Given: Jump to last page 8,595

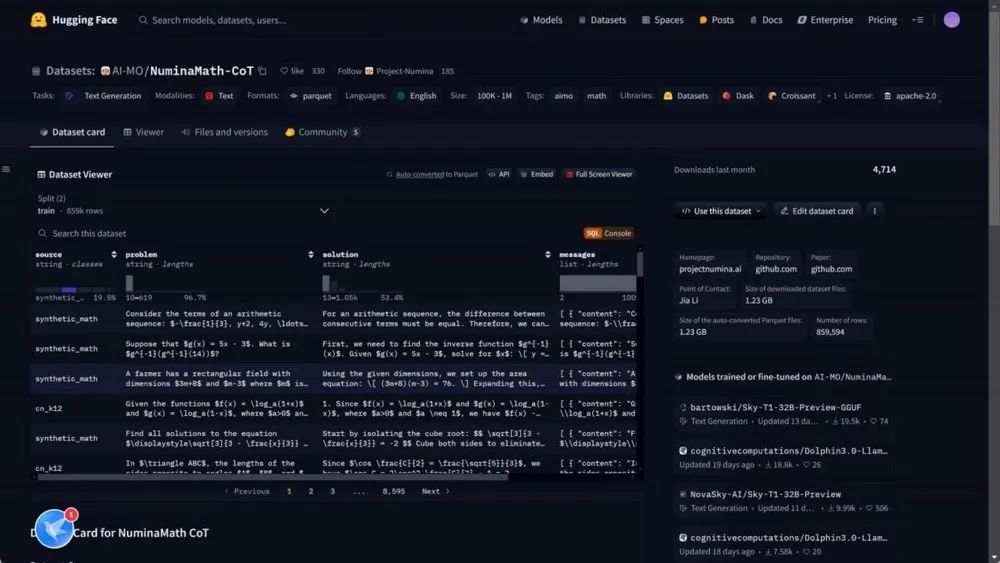Looking at the screenshot, I should click(393, 492).
